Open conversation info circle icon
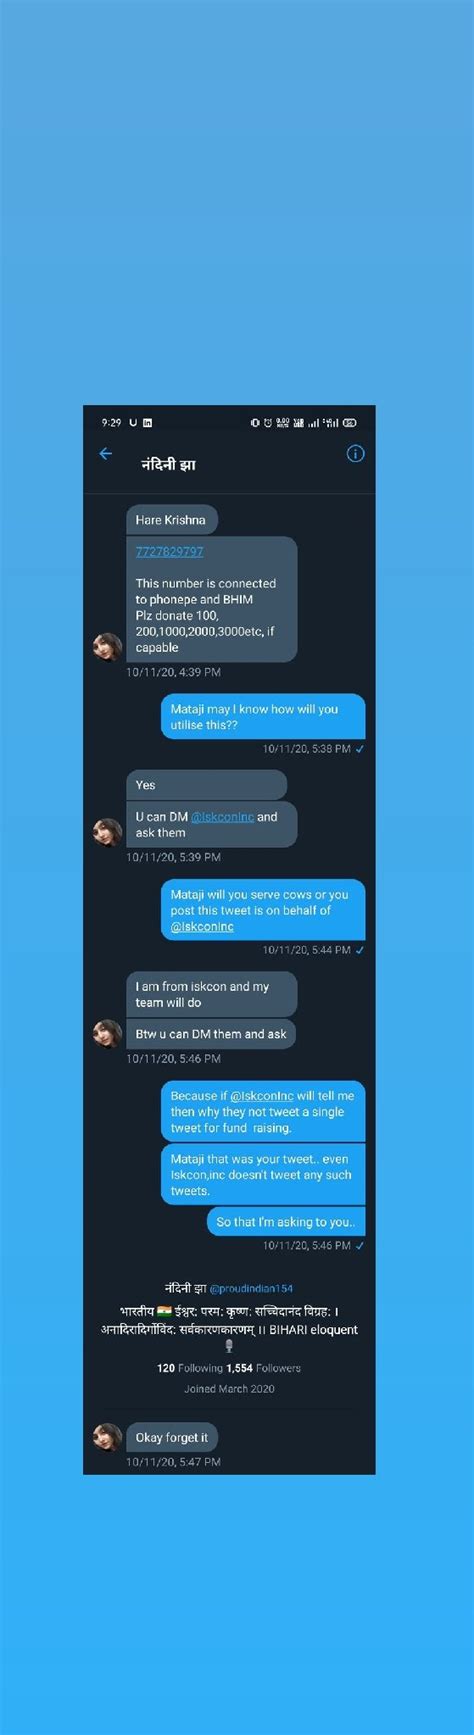Image resolution: width=474 pixels, height=1735 pixels. [355, 454]
